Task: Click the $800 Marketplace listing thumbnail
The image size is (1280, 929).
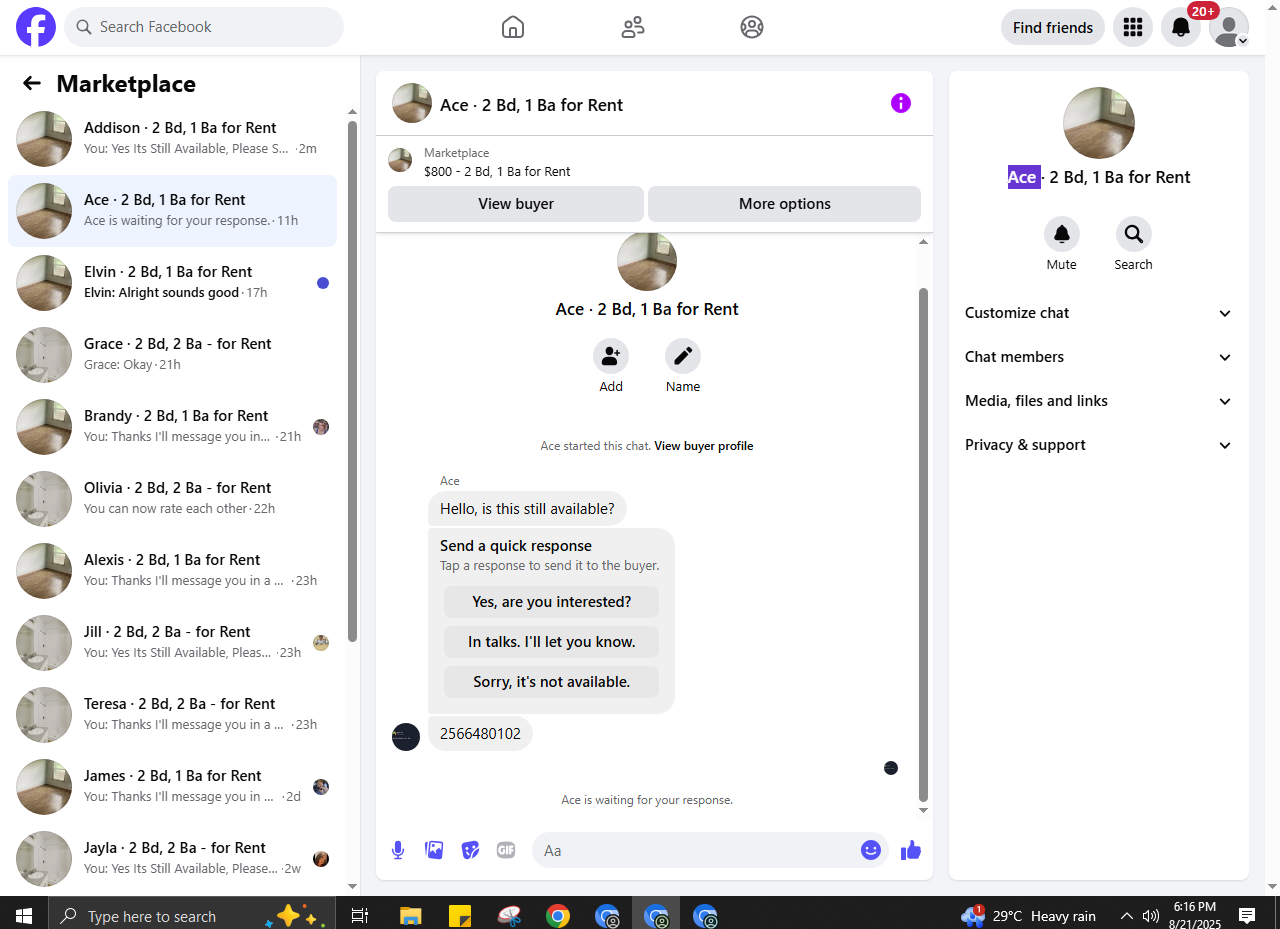Action: [400, 160]
